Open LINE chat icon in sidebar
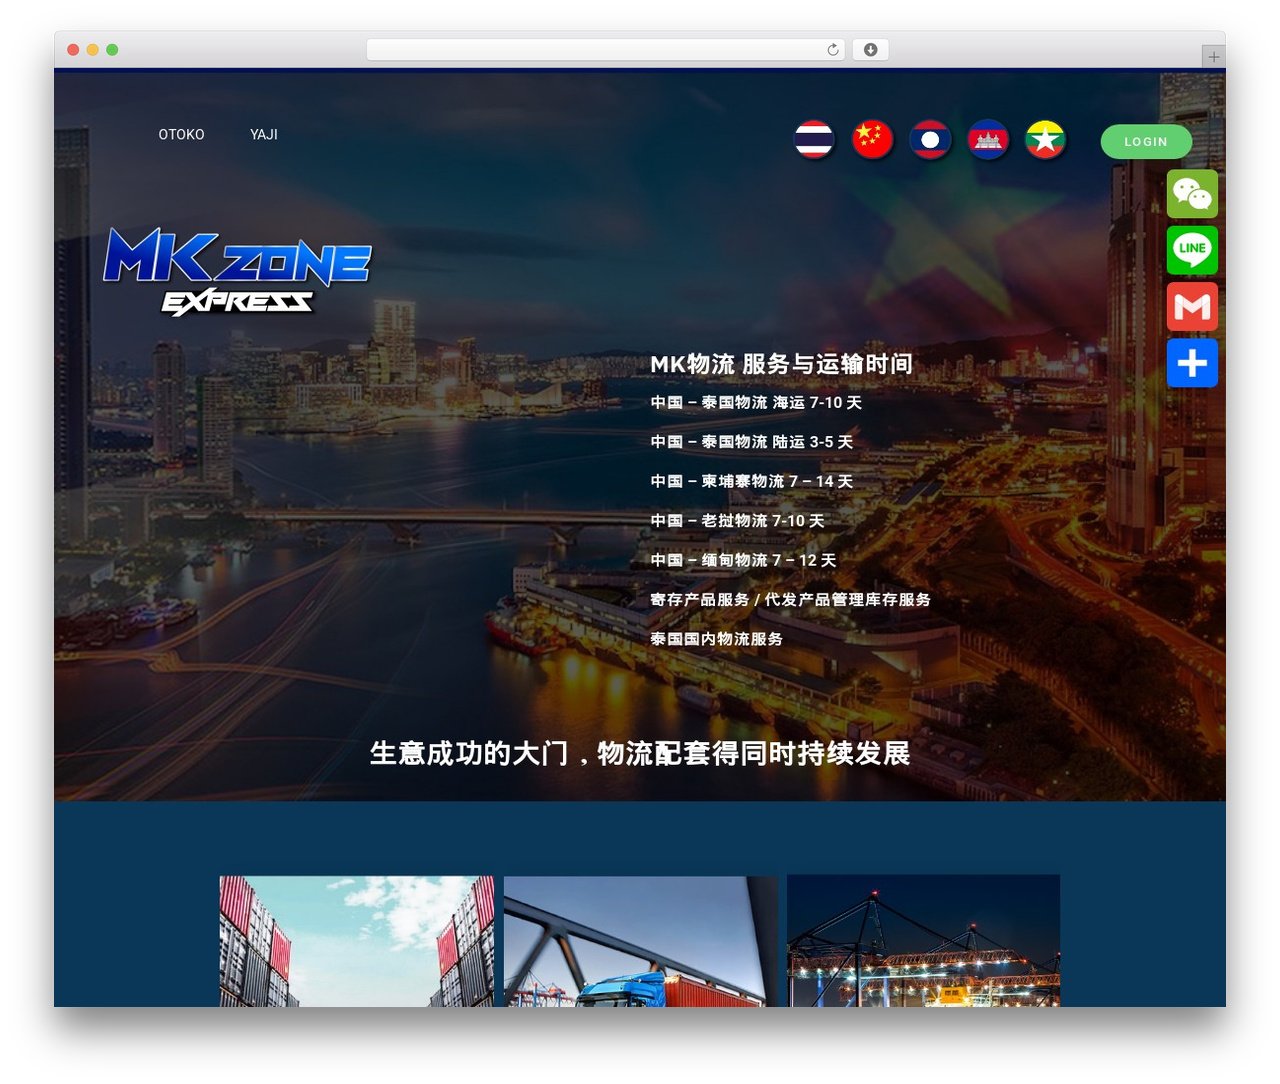 (1192, 250)
